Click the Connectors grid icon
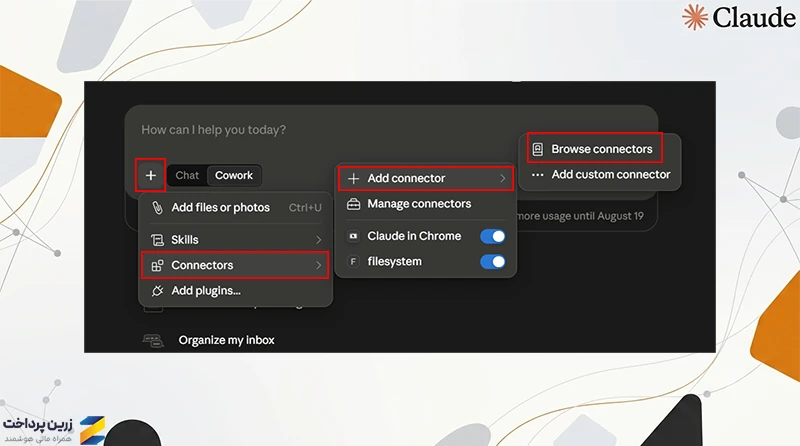This screenshot has width=800, height=446. point(157,265)
